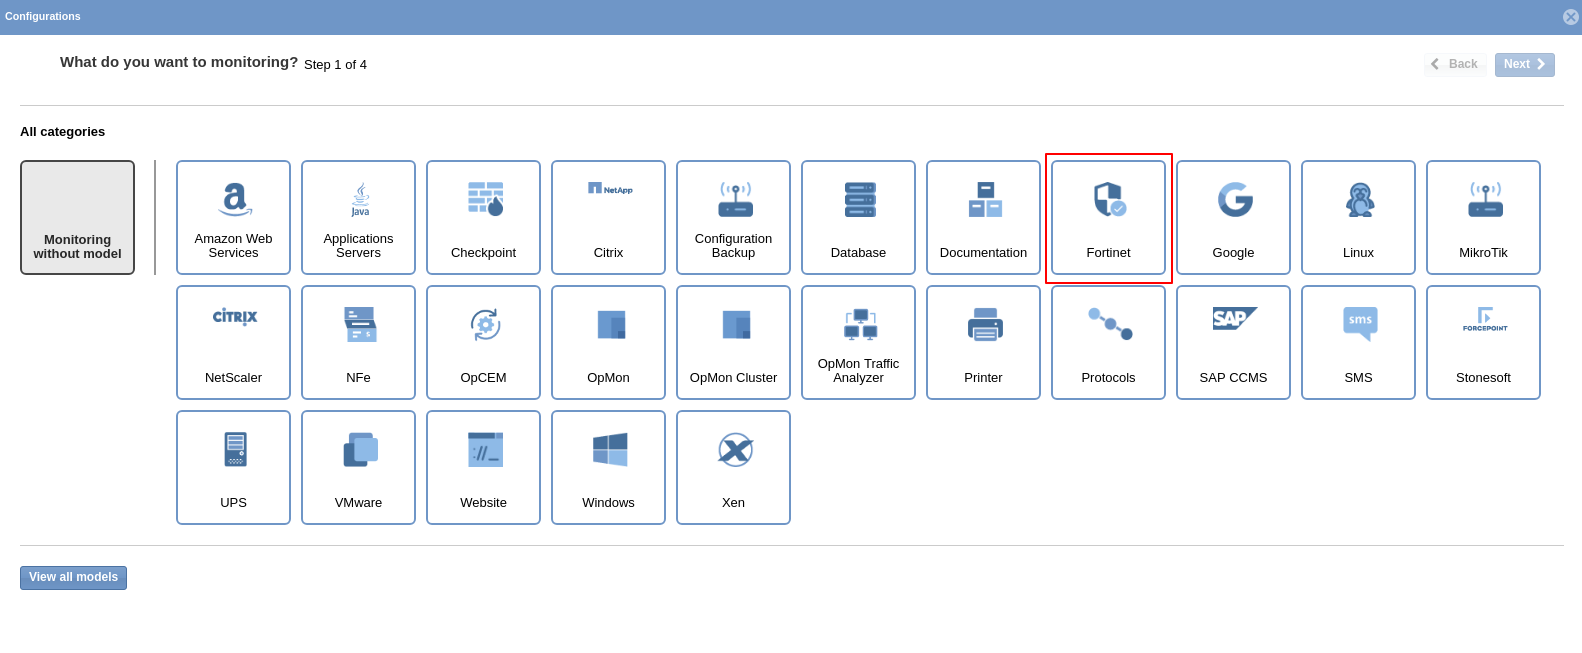Viewport: 1582px width, 653px height.
Task: Click the Fortinet shield icon
Action: pyautogui.click(x=1109, y=200)
